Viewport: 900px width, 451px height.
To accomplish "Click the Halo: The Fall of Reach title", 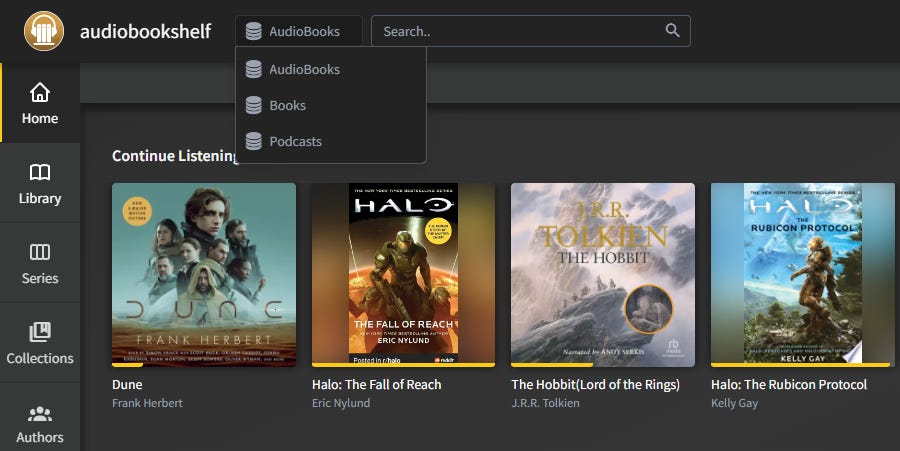I will 377,384.
